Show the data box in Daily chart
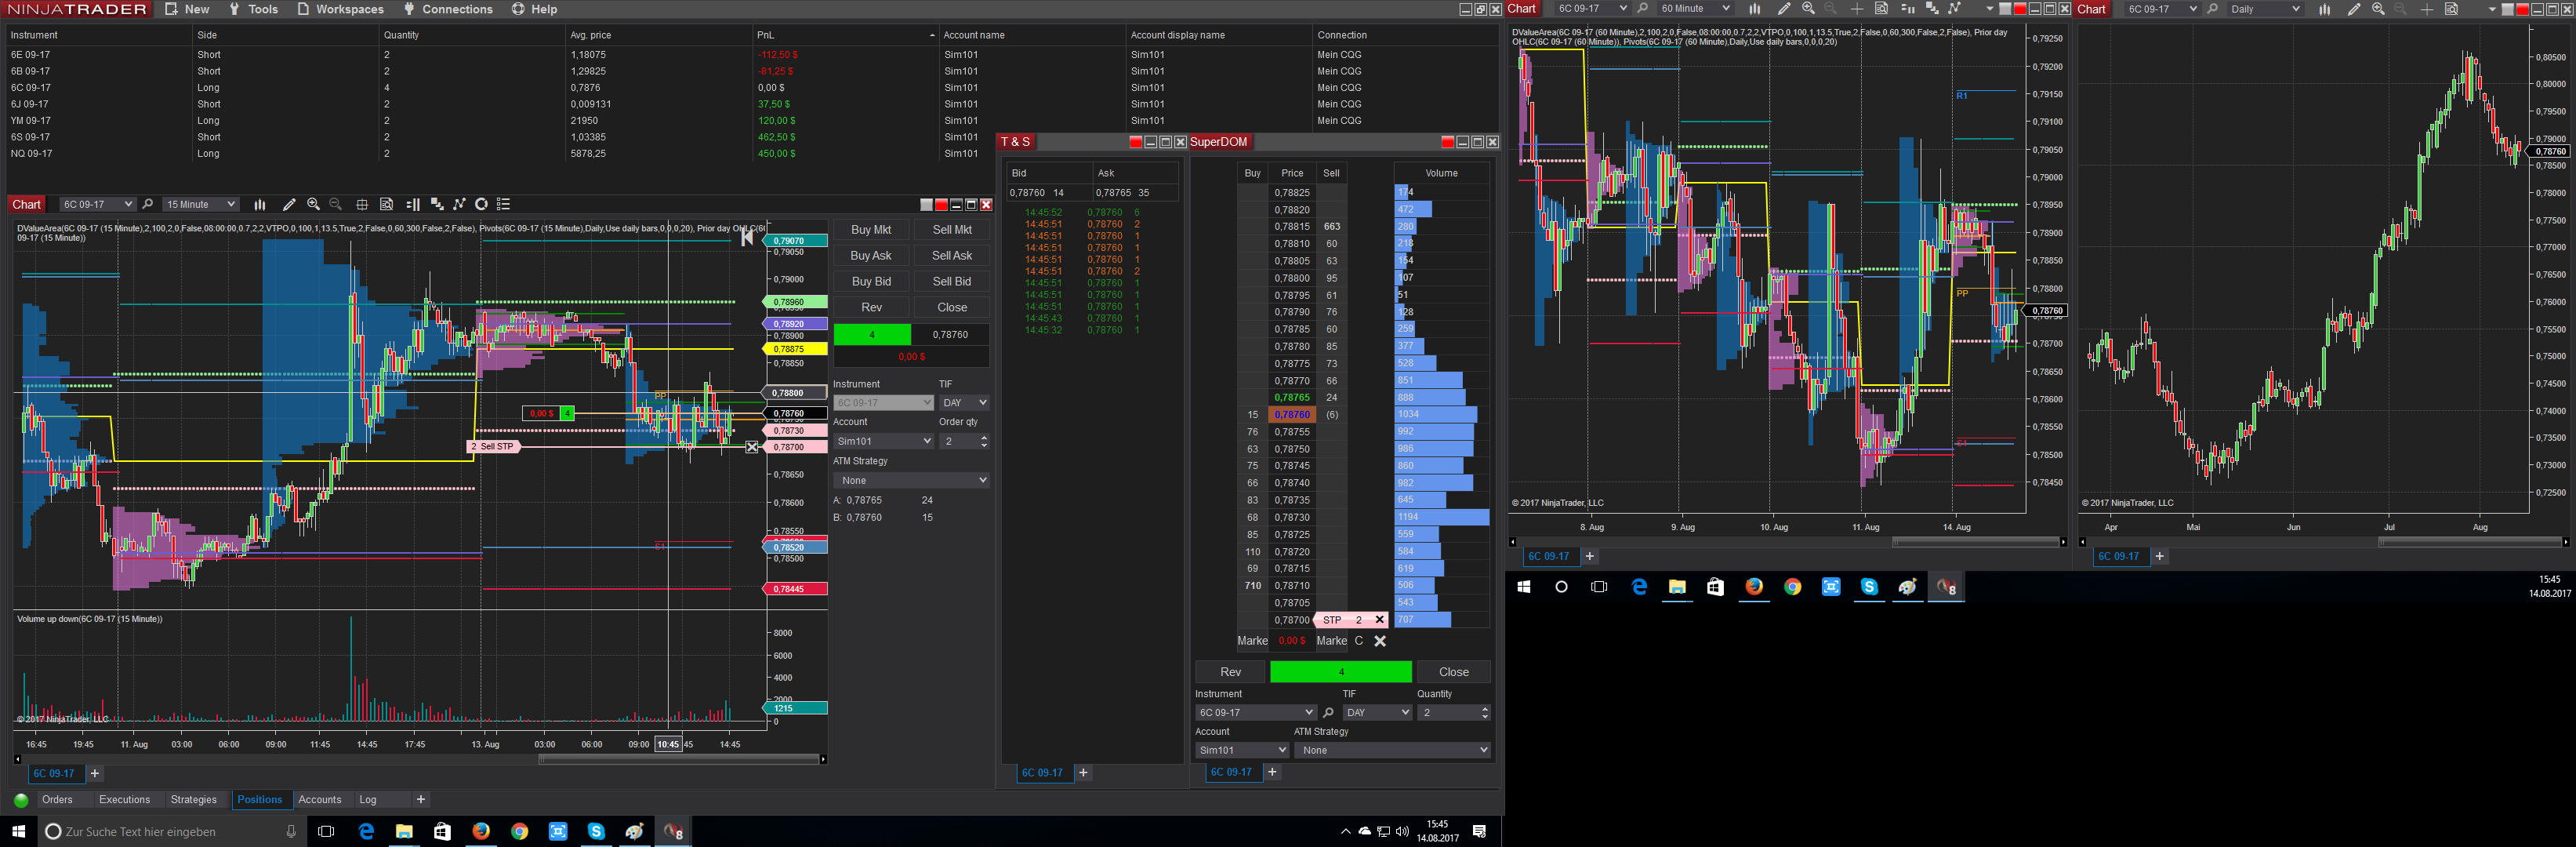 coord(2452,9)
